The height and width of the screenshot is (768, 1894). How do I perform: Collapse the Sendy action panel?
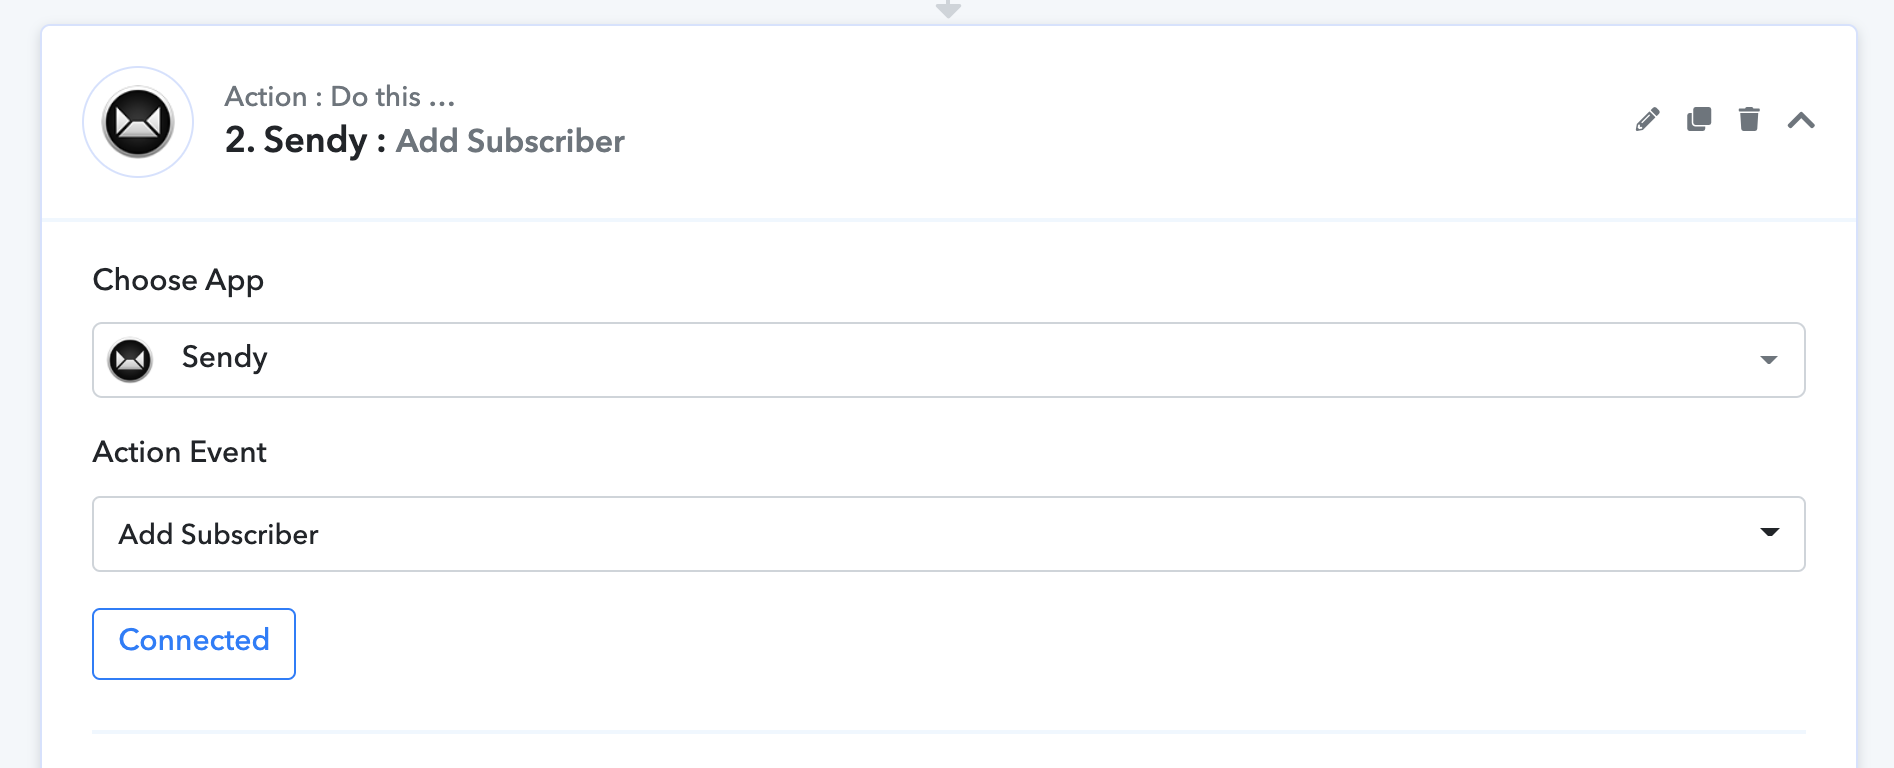1801,121
